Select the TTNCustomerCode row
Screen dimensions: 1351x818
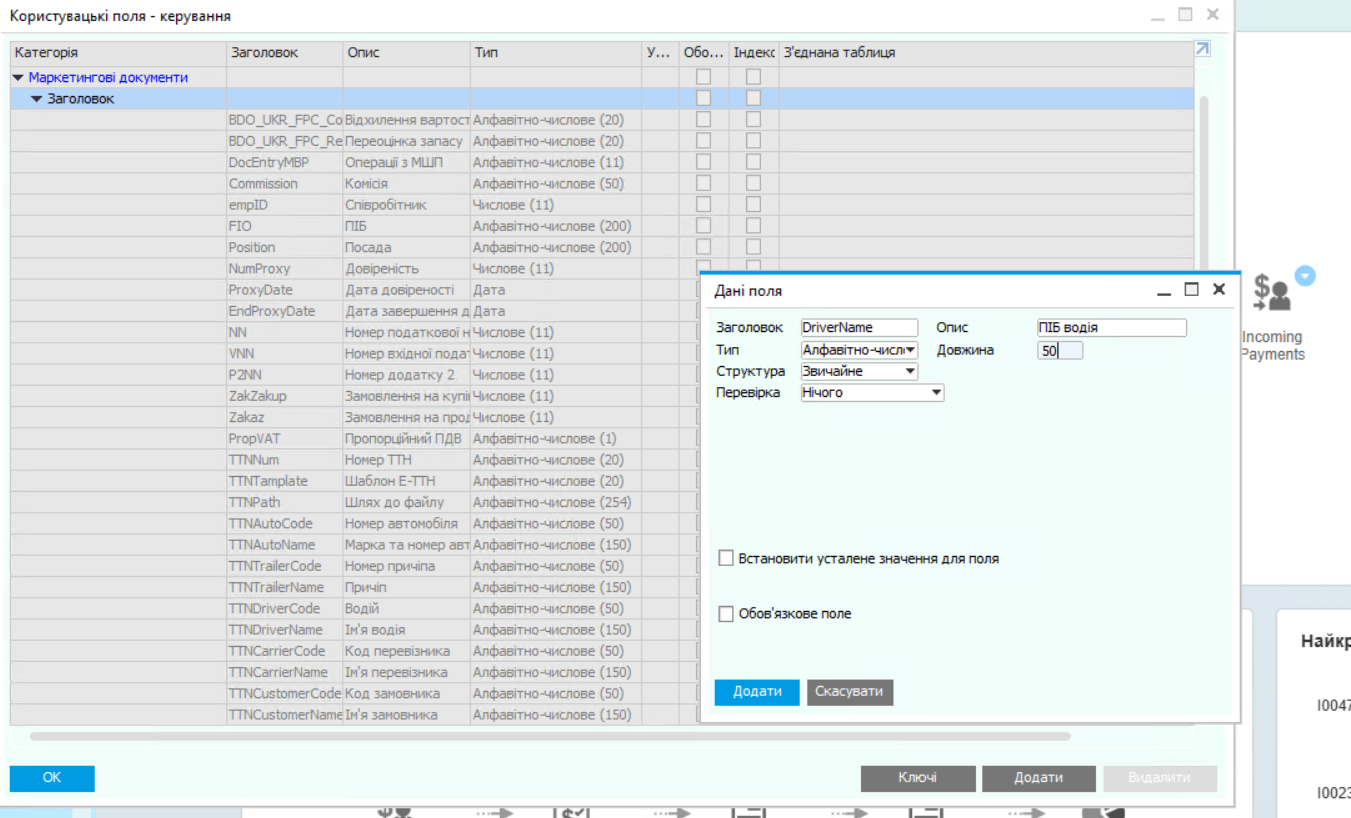click(x=355, y=693)
